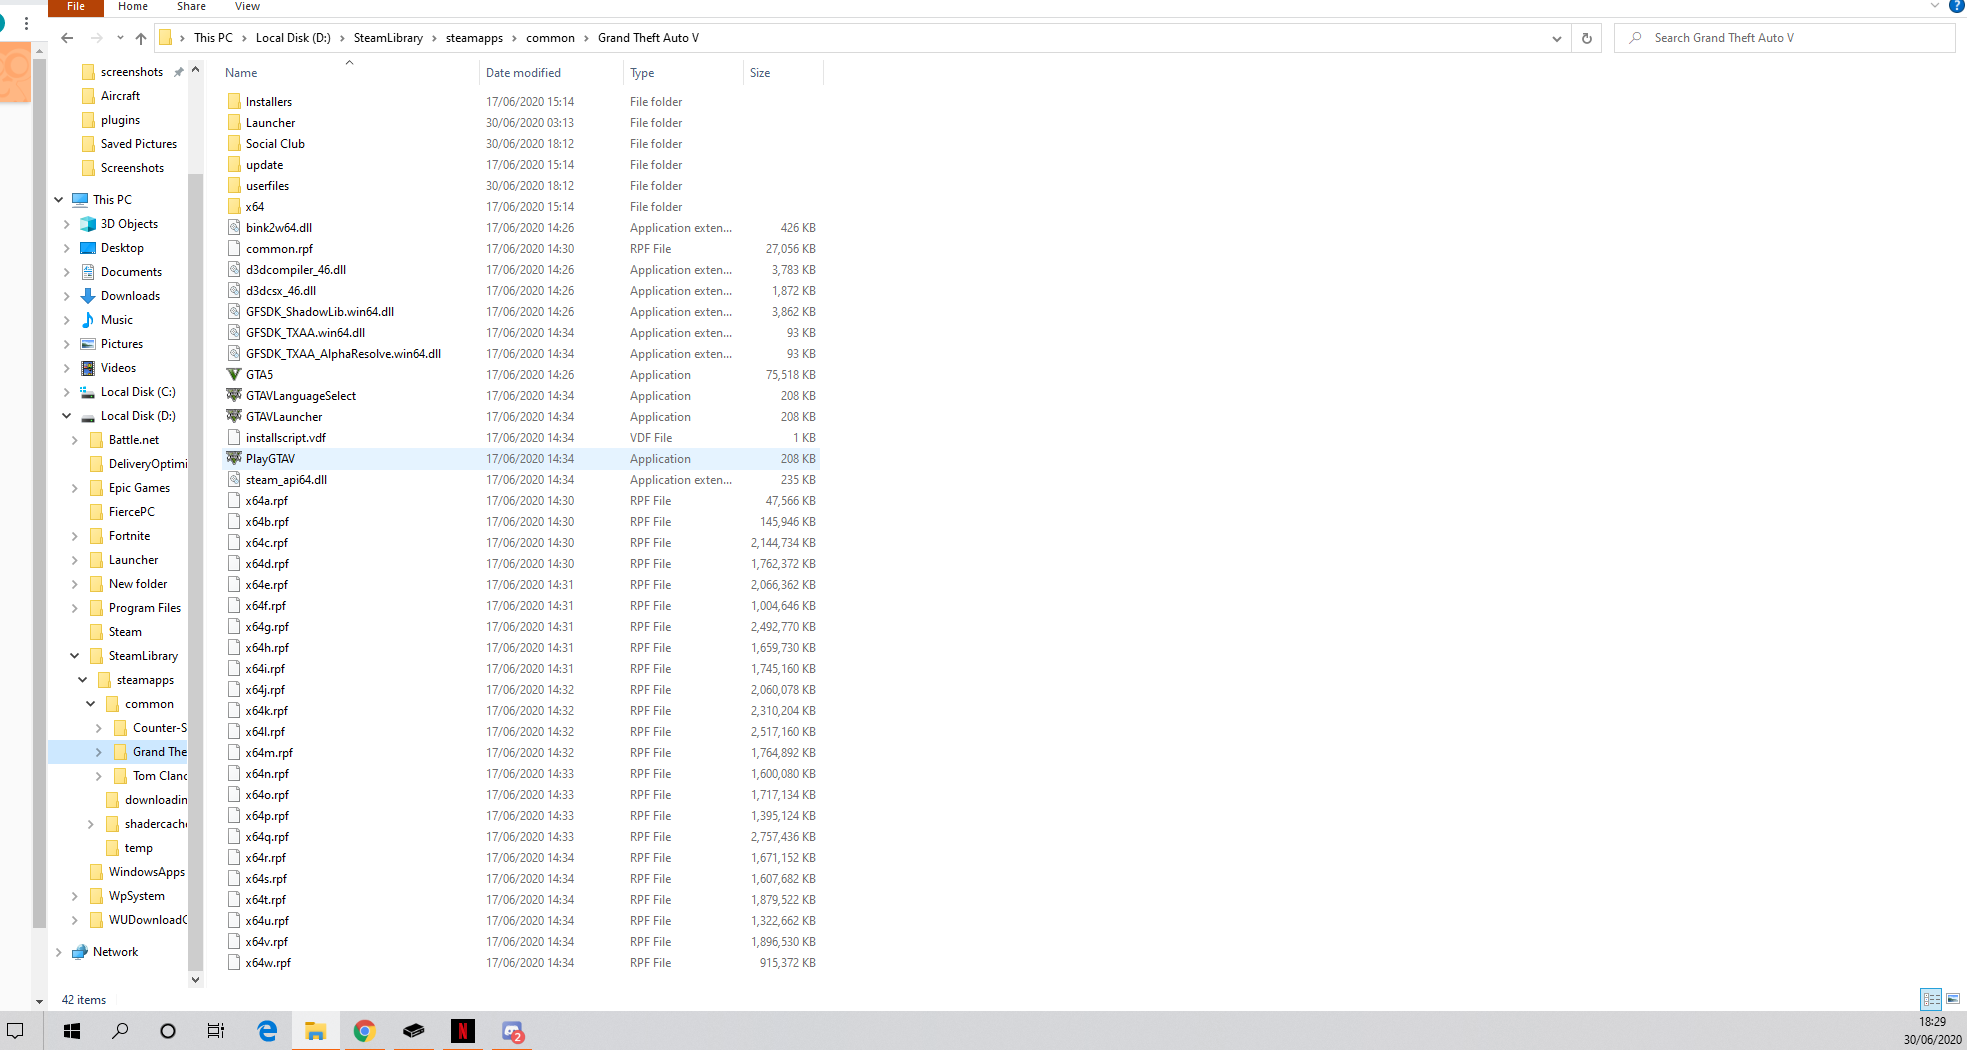The image size is (1967, 1050).
Task: Launch Microsoft Edge from taskbar
Action: tap(267, 1031)
